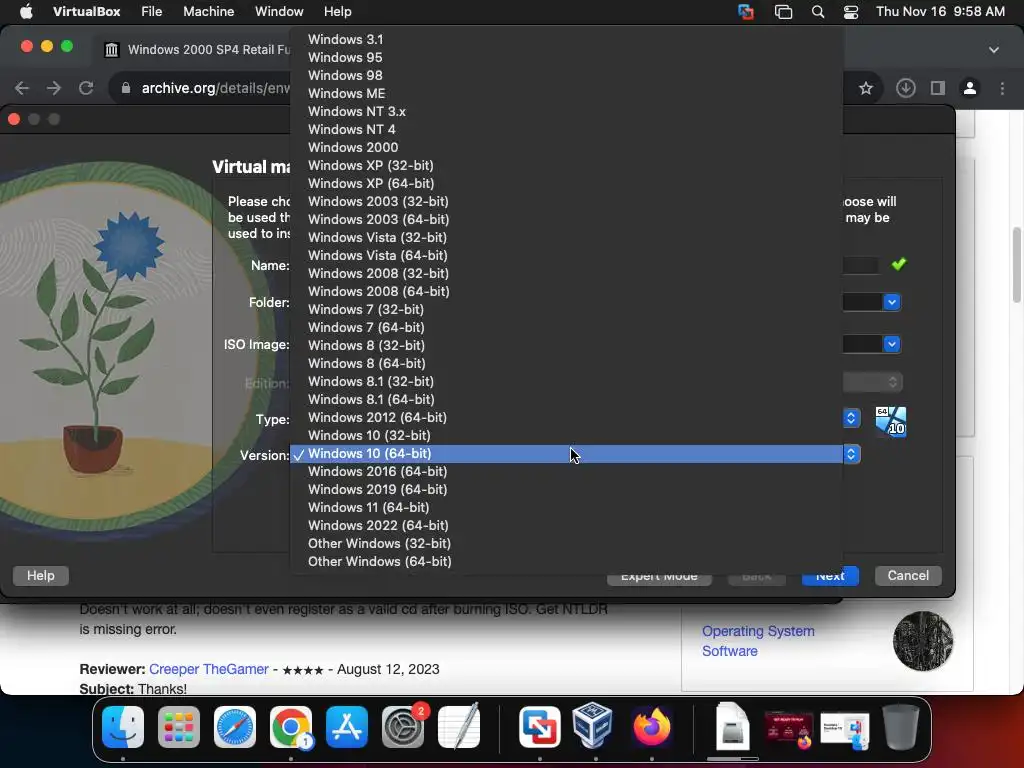This screenshot has height=768, width=1024.
Task: Open Chrome three-dot menu
Action: click(1002, 88)
